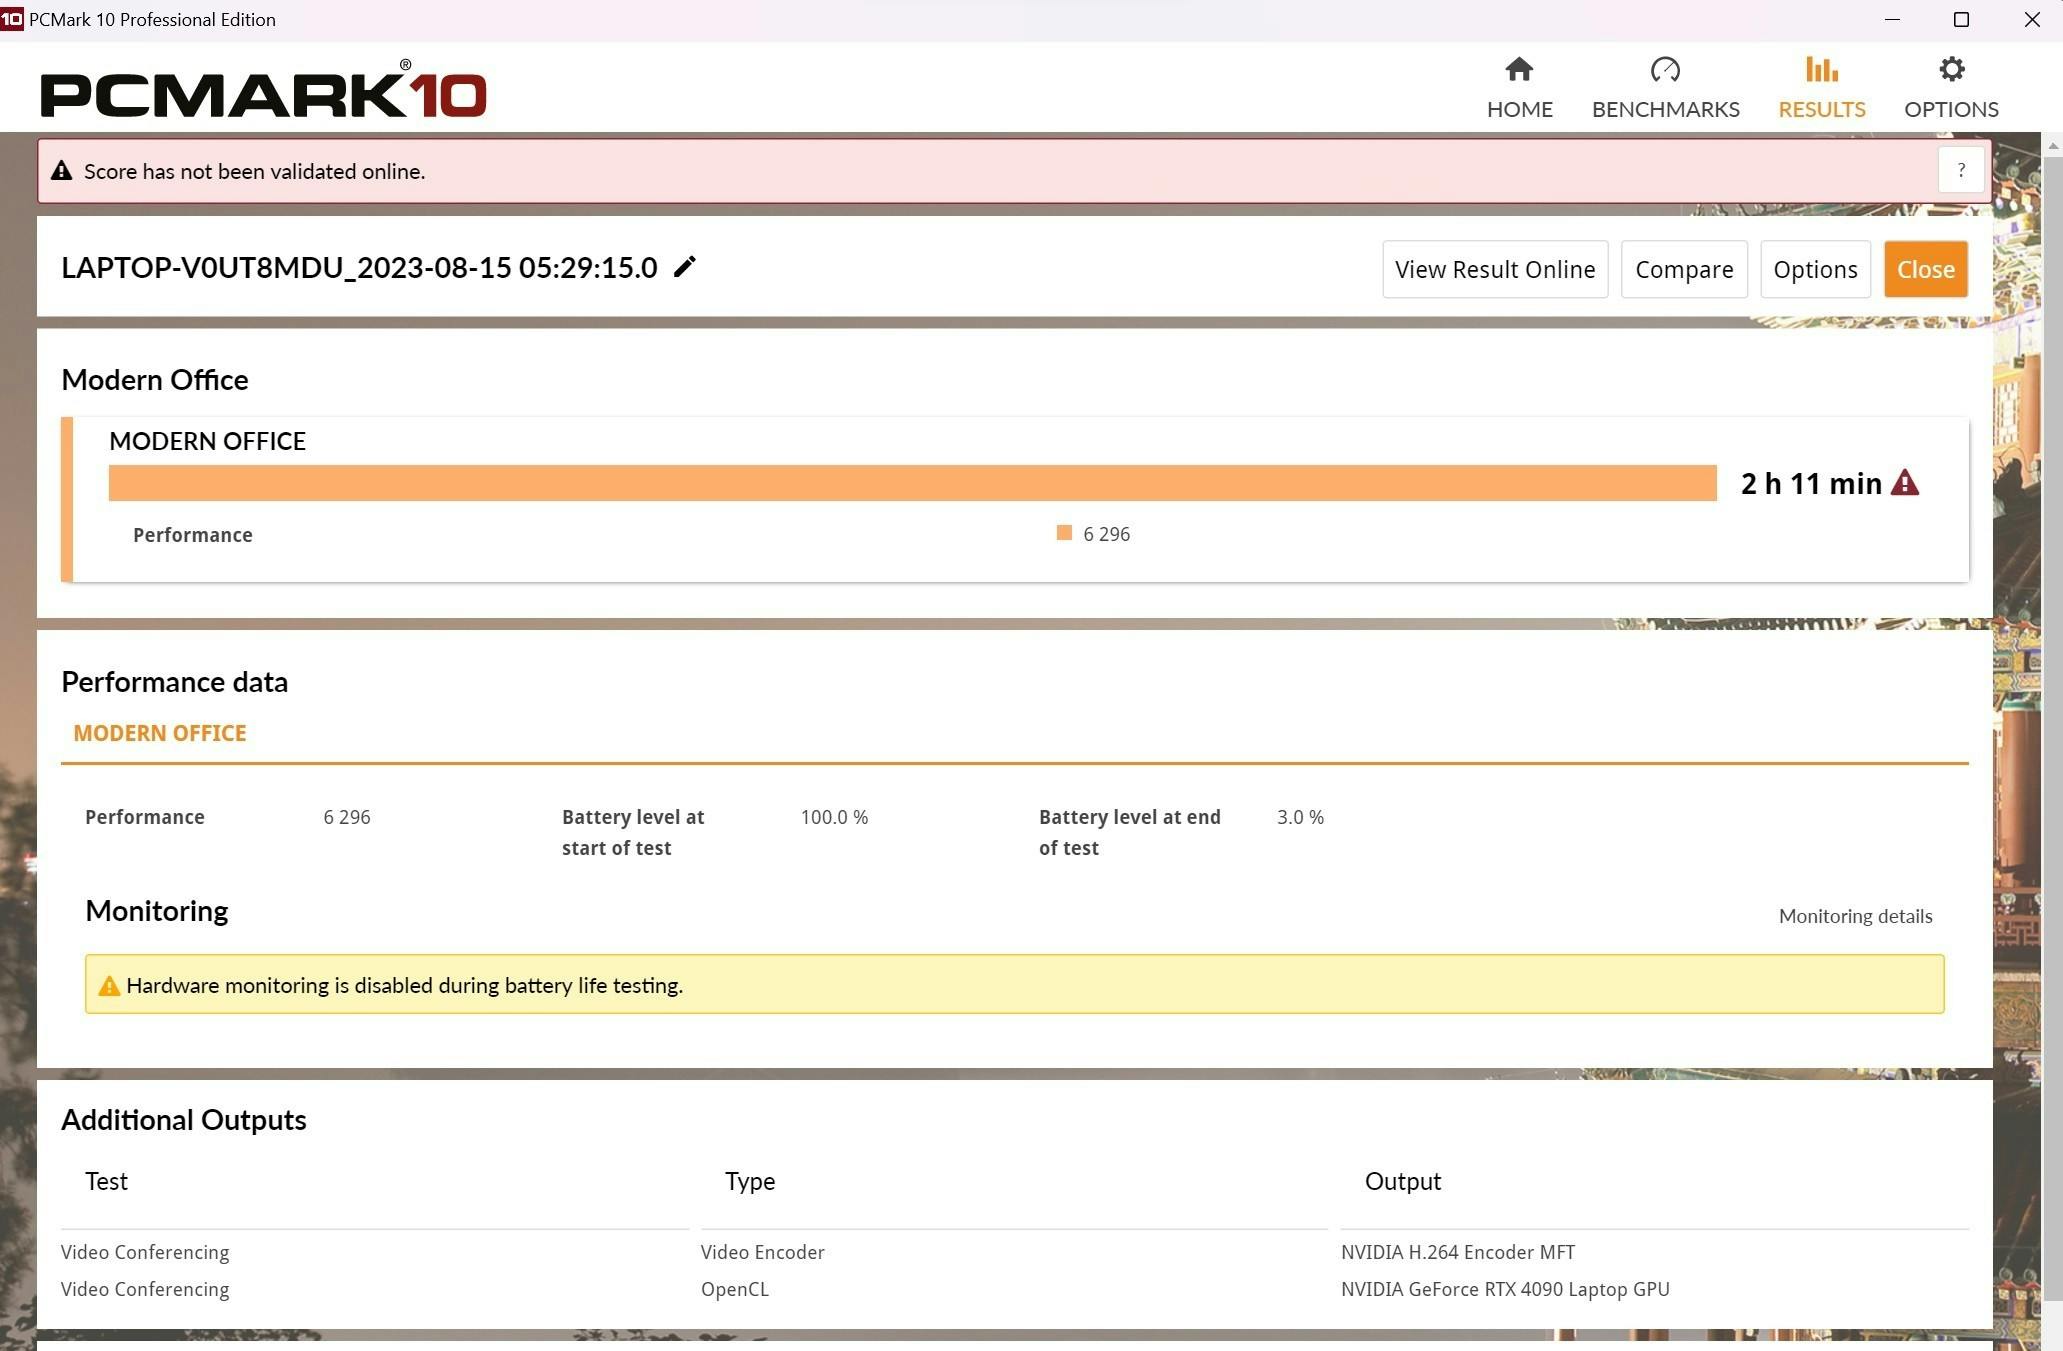Click the OpenCL type cell
Image resolution: width=2063 pixels, height=1351 pixels.
[734, 1289]
